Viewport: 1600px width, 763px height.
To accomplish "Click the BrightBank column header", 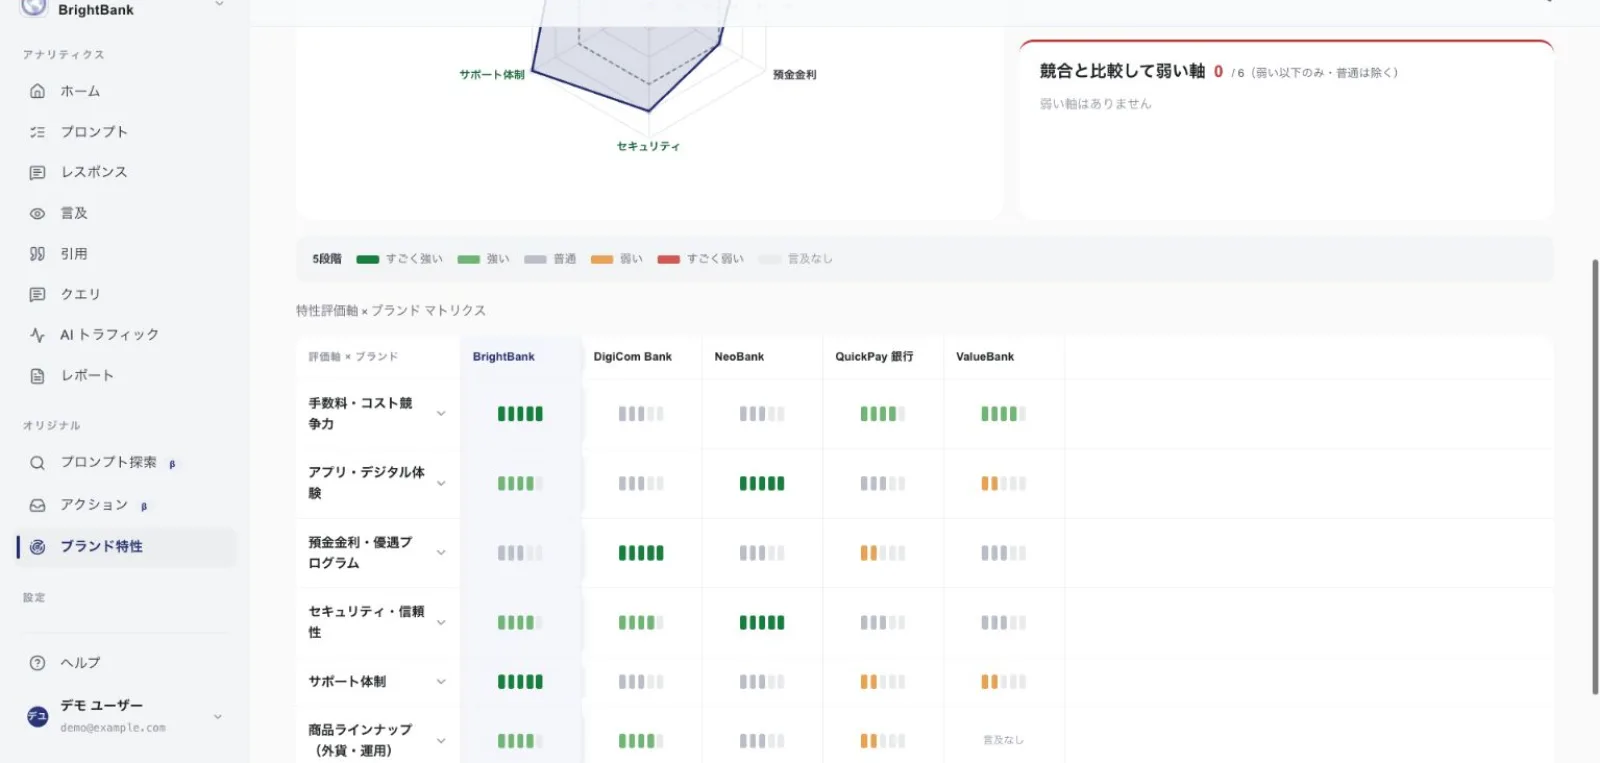I will coord(504,357).
